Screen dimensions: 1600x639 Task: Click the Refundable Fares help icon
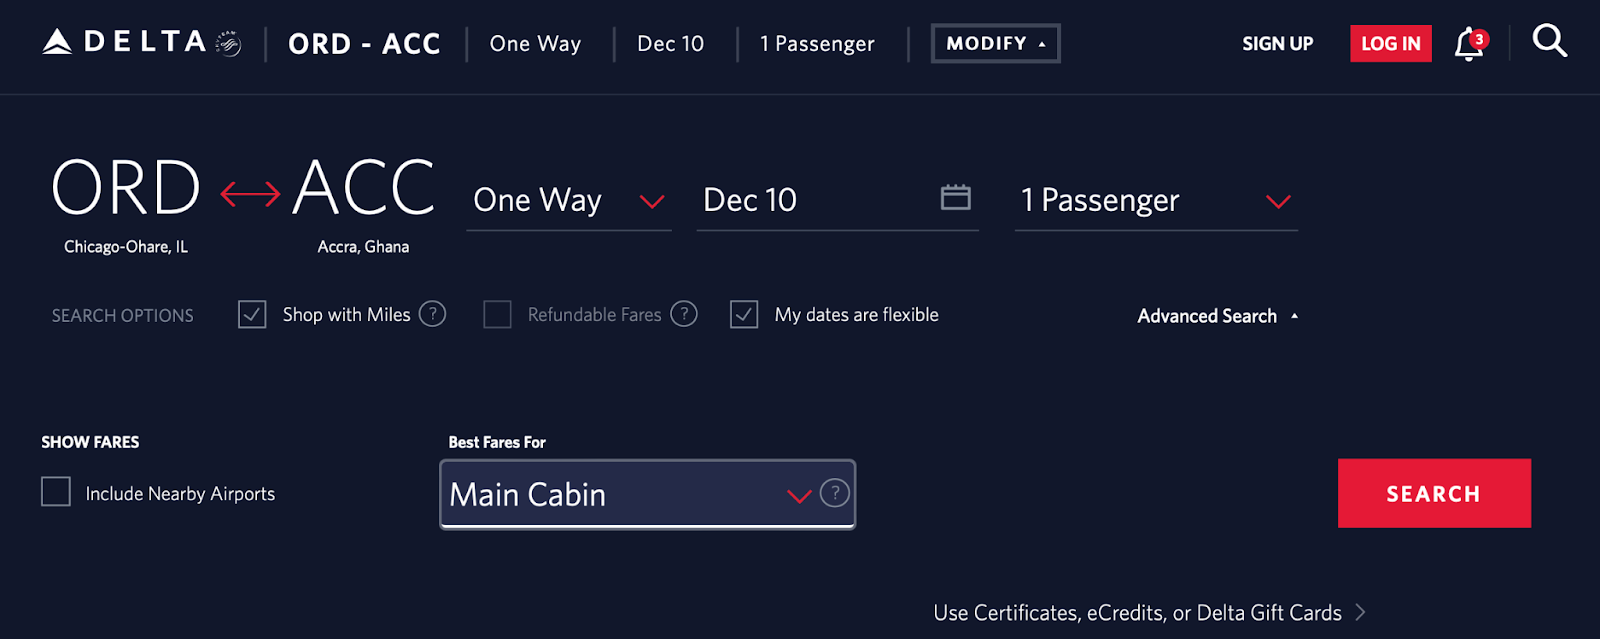coord(684,314)
